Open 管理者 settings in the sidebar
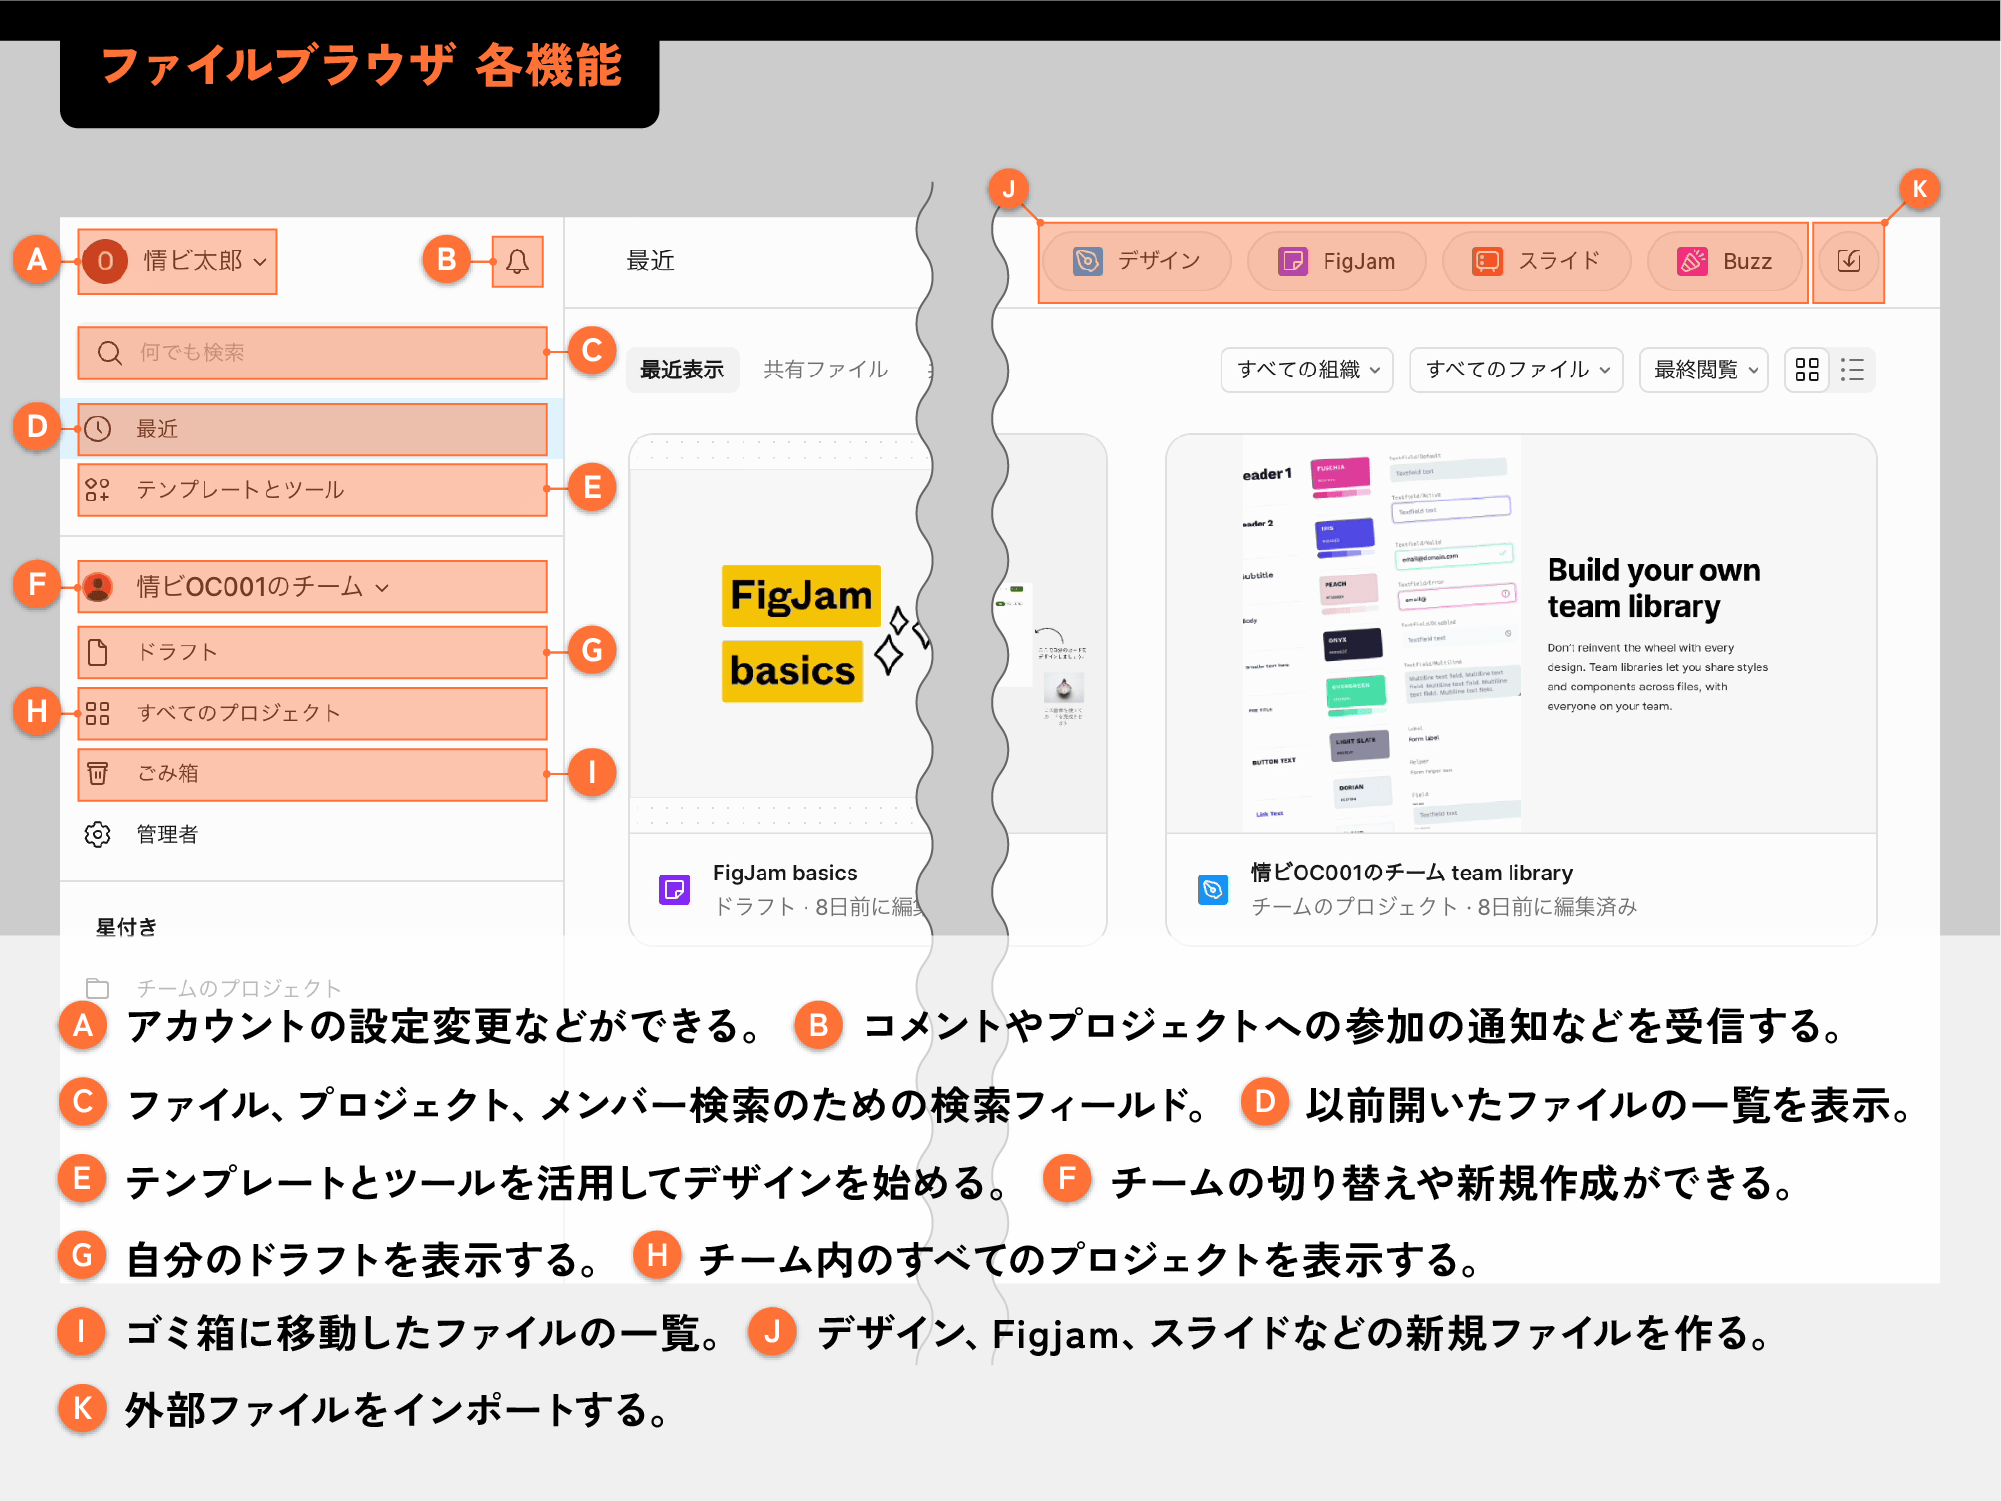Screen dimensions: 2001x1501 pyautogui.click(x=312, y=834)
